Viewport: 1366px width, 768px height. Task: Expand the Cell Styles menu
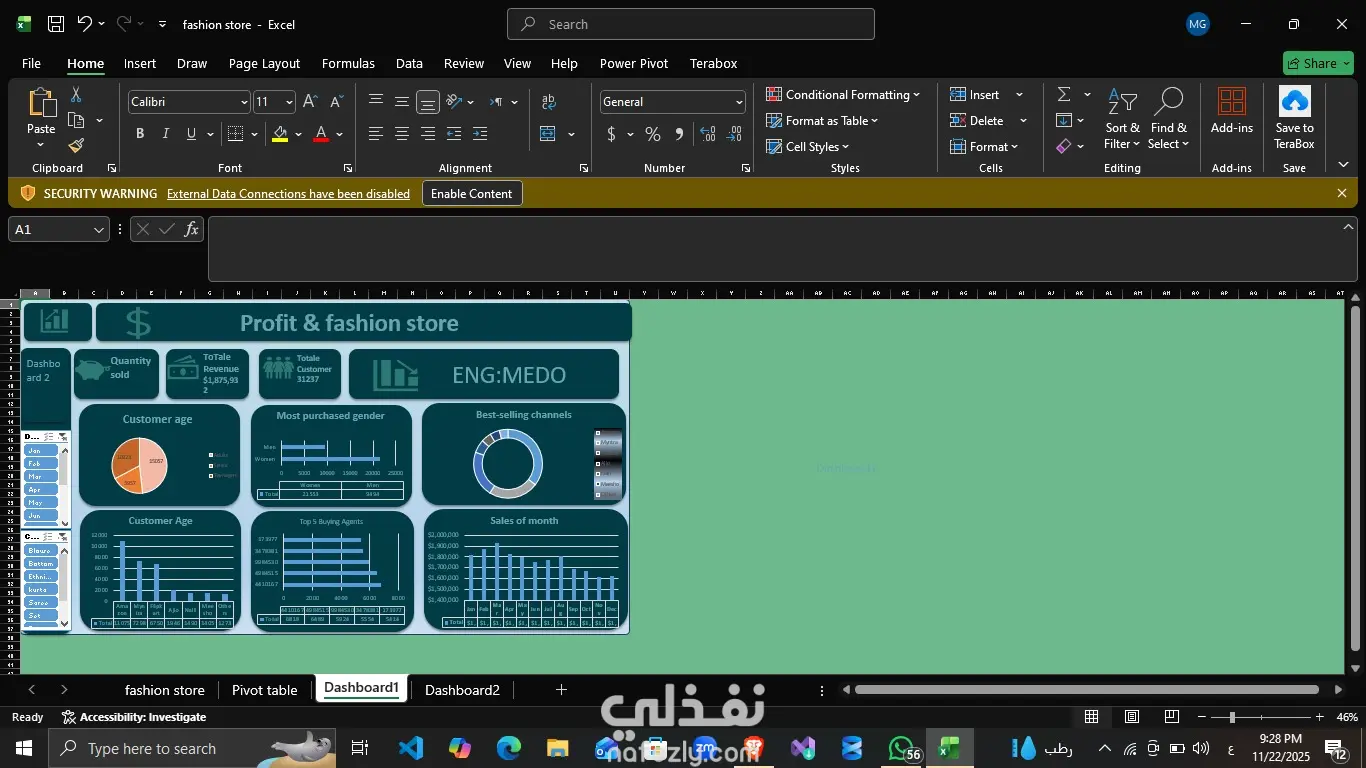point(807,147)
